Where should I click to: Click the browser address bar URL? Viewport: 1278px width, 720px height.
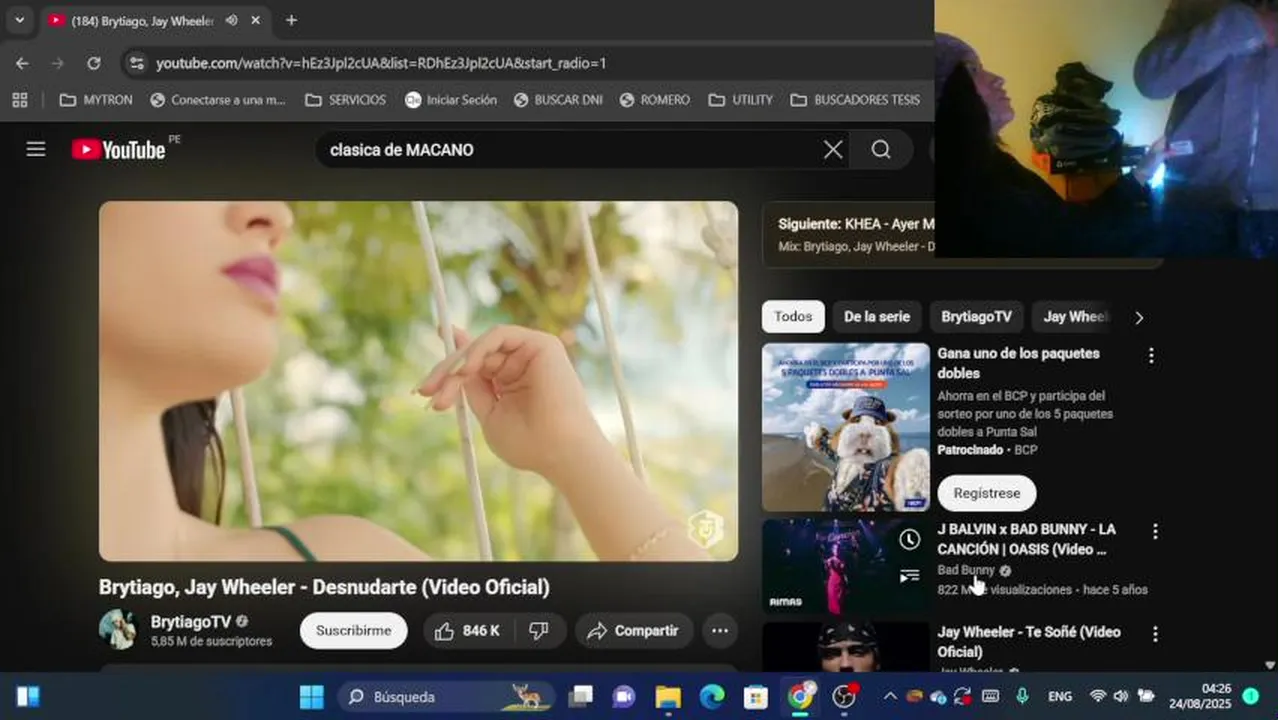click(381, 63)
